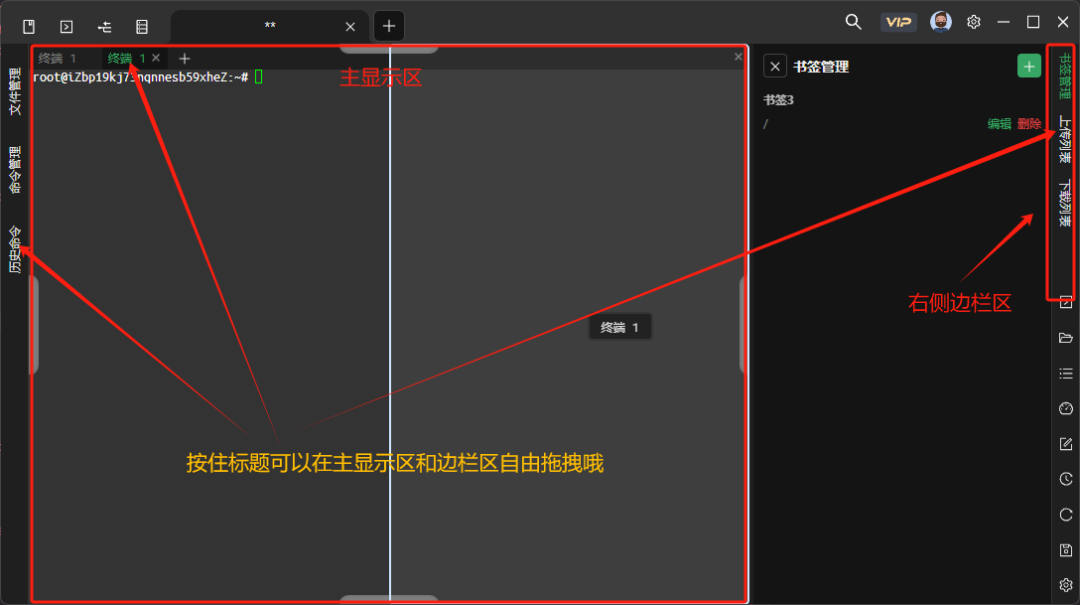Click the clock history icon in right sidebar
The image size is (1080, 605).
point(1064,480)
